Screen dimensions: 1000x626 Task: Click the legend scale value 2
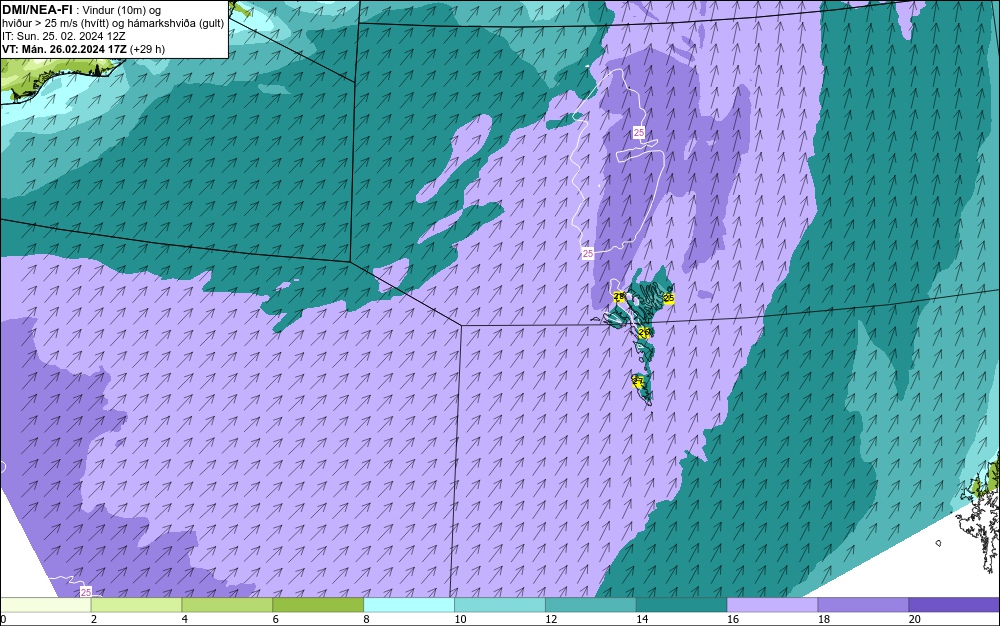tap(94, 619)
